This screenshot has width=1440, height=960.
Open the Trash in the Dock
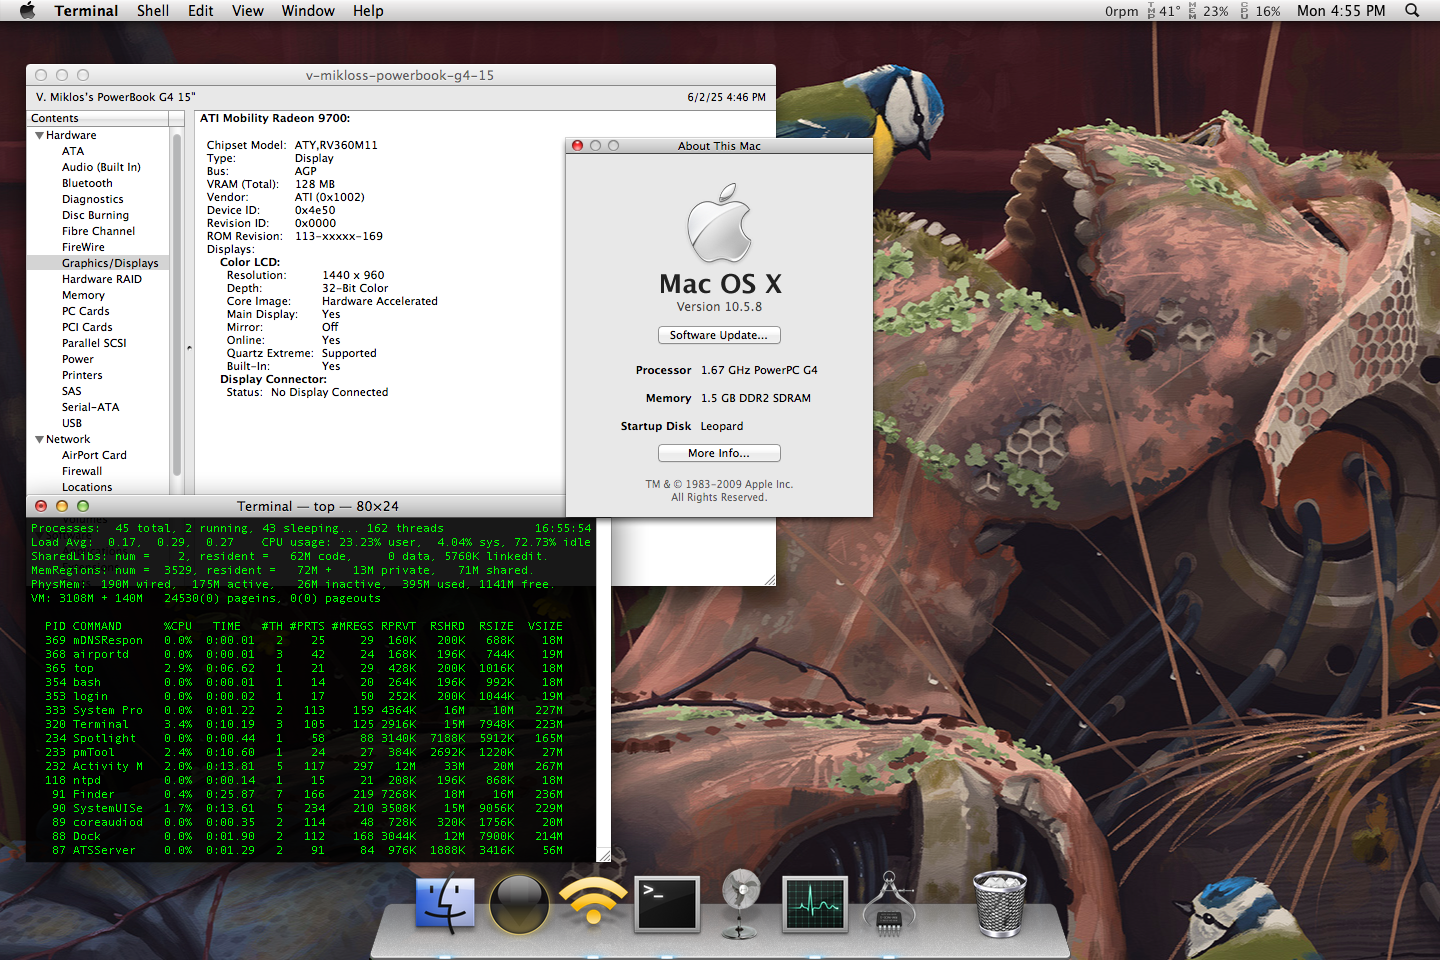pyautogui.click(x=999, y=904)
